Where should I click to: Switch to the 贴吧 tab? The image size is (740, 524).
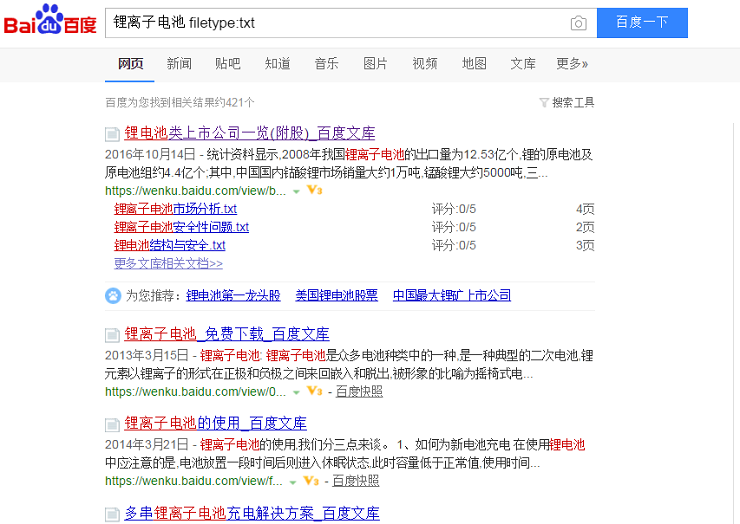click(228, 63)
